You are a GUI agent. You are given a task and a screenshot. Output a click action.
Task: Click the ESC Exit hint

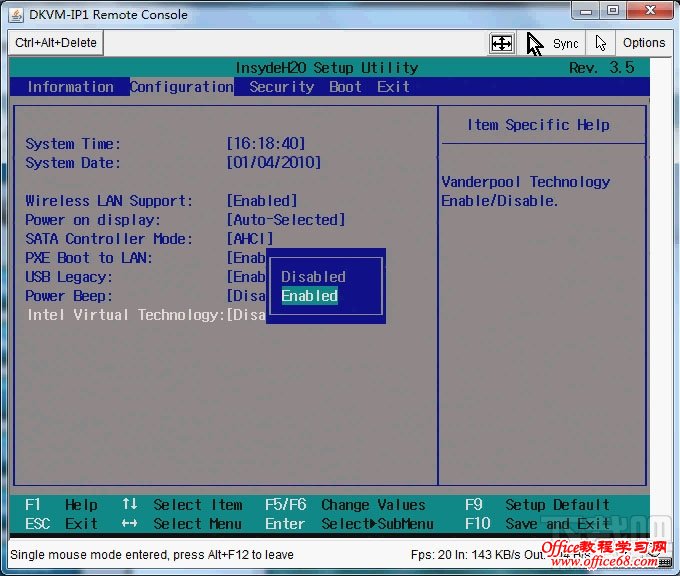click(61, 524)
